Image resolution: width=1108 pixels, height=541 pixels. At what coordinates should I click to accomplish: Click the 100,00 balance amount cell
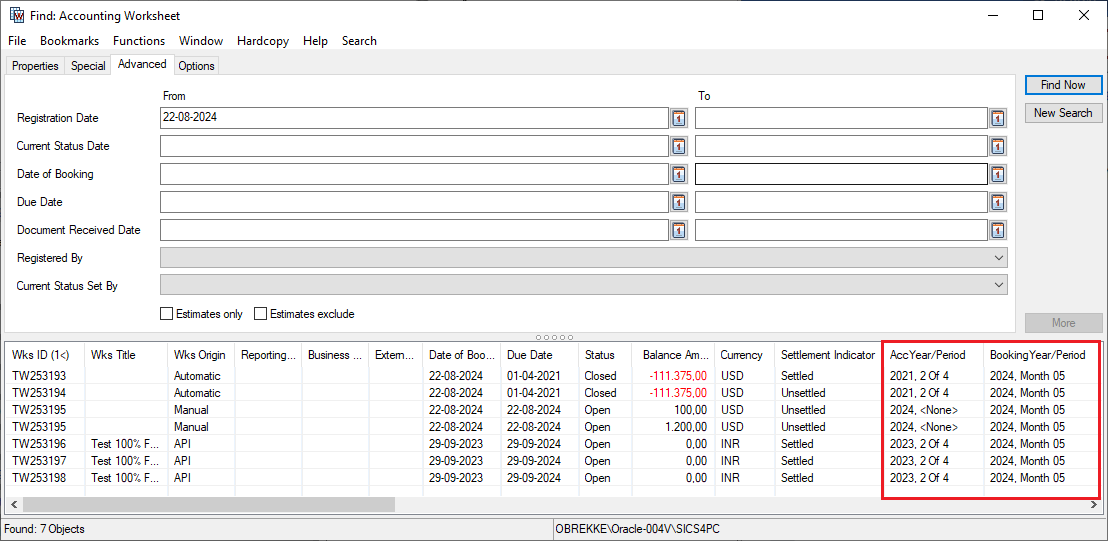click(674, 410)
